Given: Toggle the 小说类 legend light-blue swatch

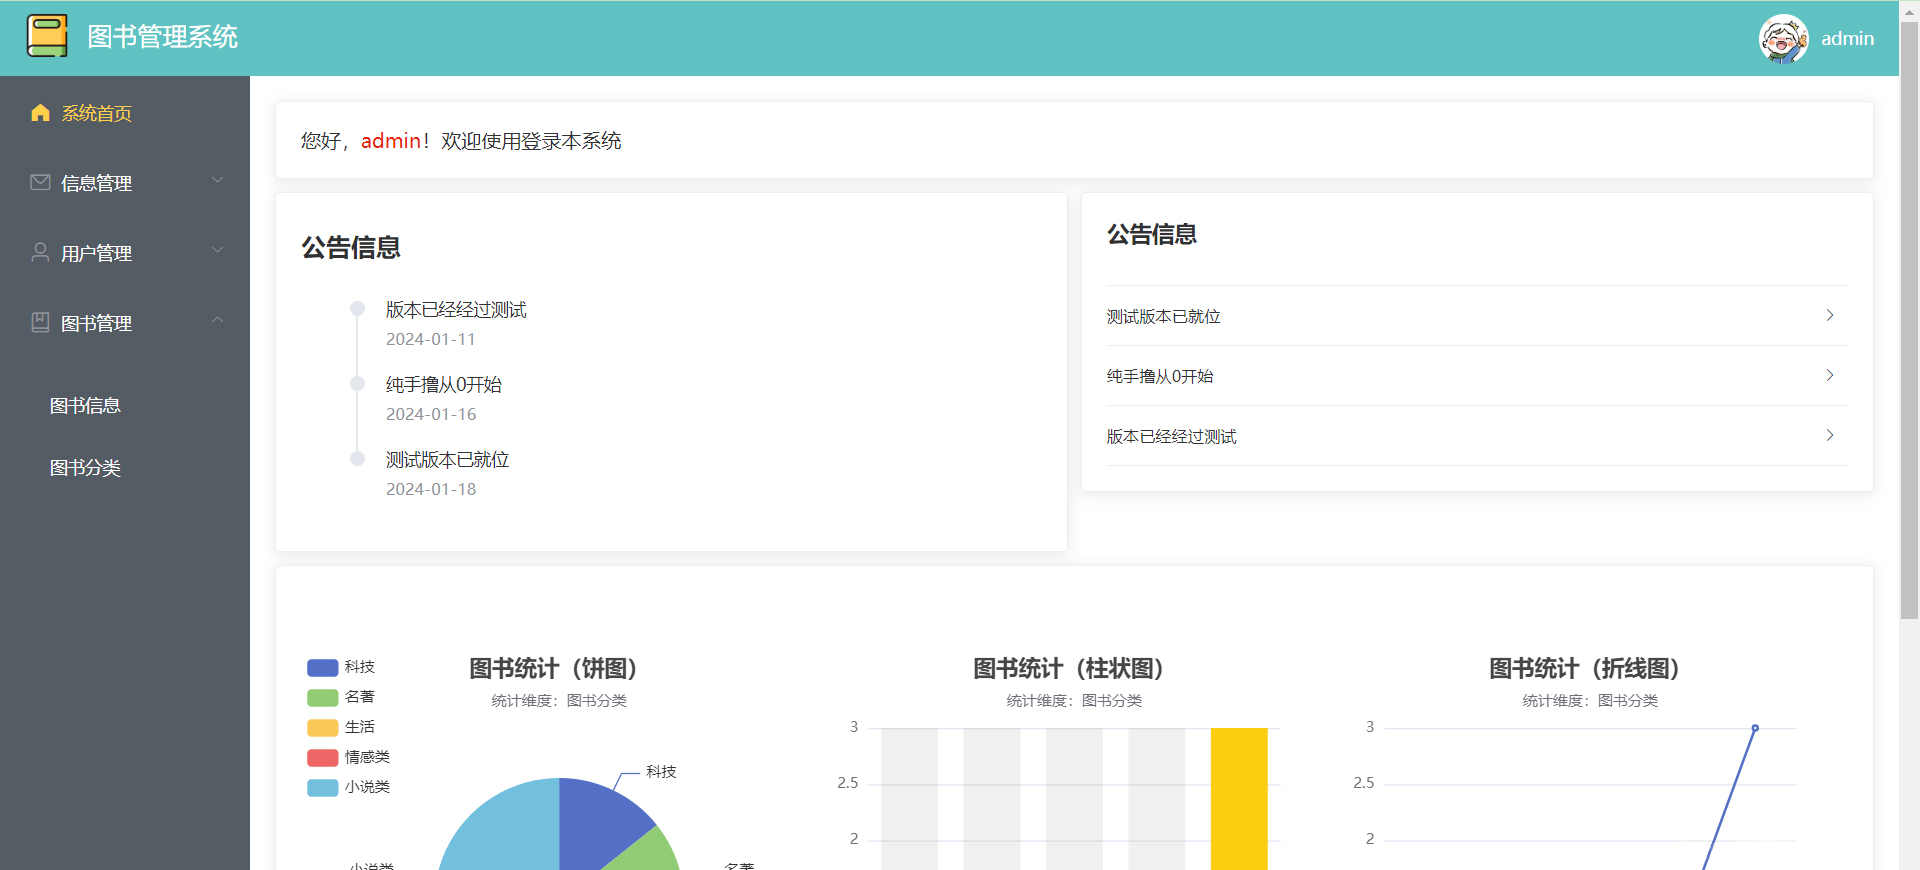Looking at the screenshot, I should coord(322,787).
